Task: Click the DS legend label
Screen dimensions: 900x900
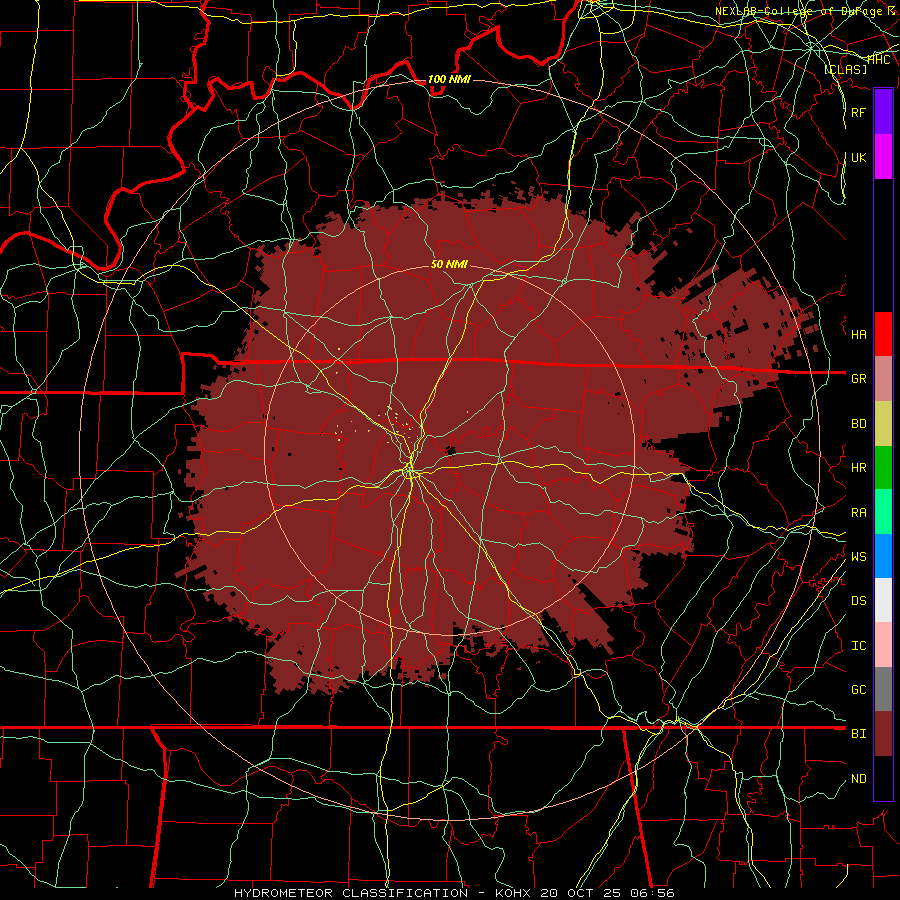Action: [x=858, y=601]
